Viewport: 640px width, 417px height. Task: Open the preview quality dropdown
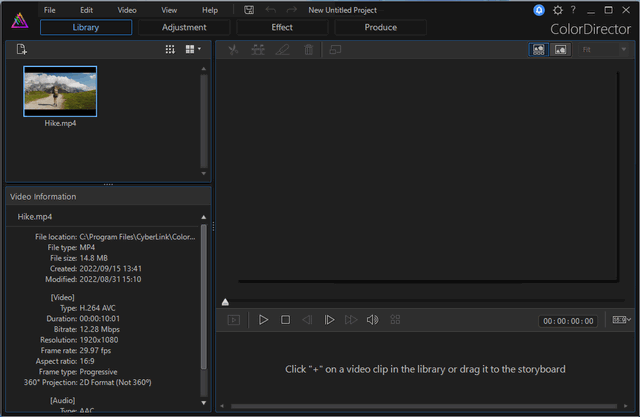621,320
